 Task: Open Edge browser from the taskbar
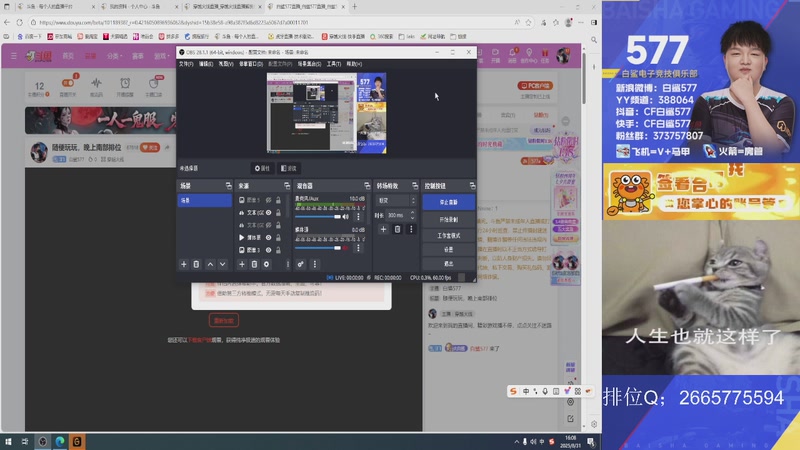point(60,441)
